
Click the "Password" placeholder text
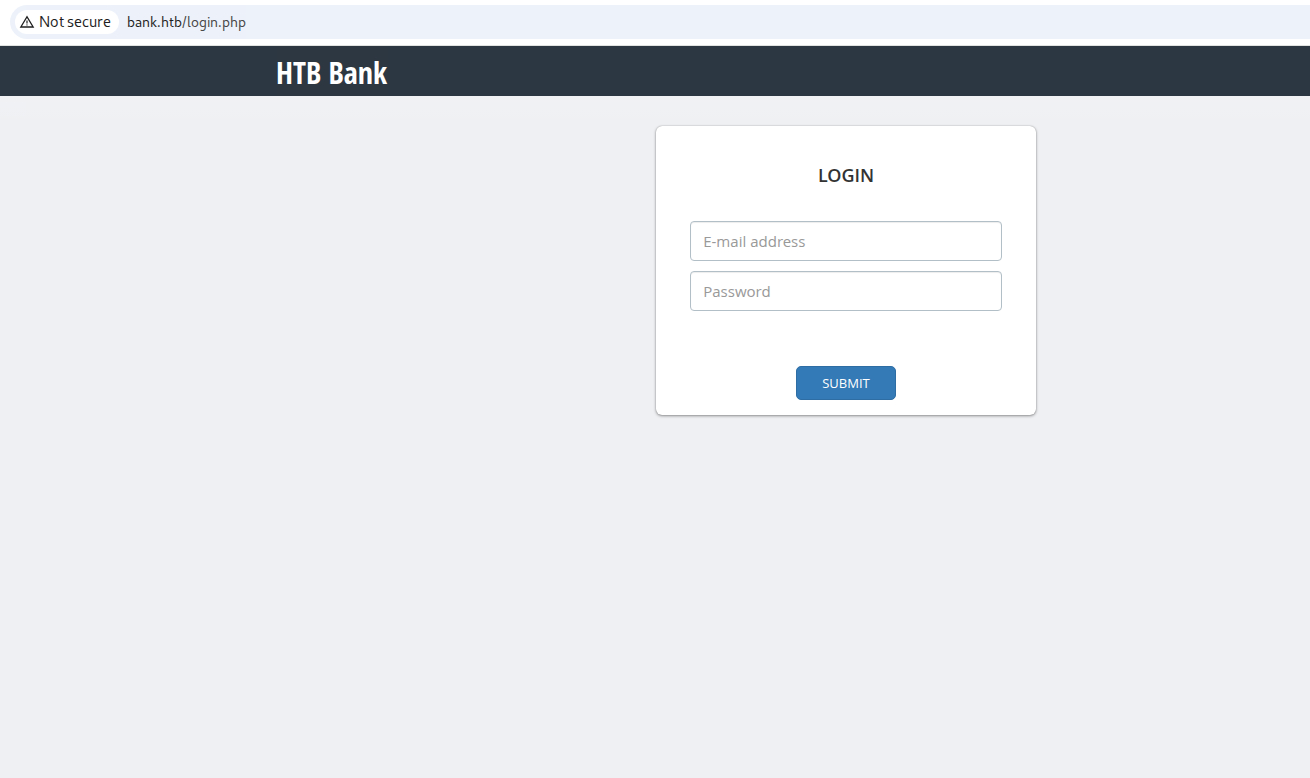(737, 292)
